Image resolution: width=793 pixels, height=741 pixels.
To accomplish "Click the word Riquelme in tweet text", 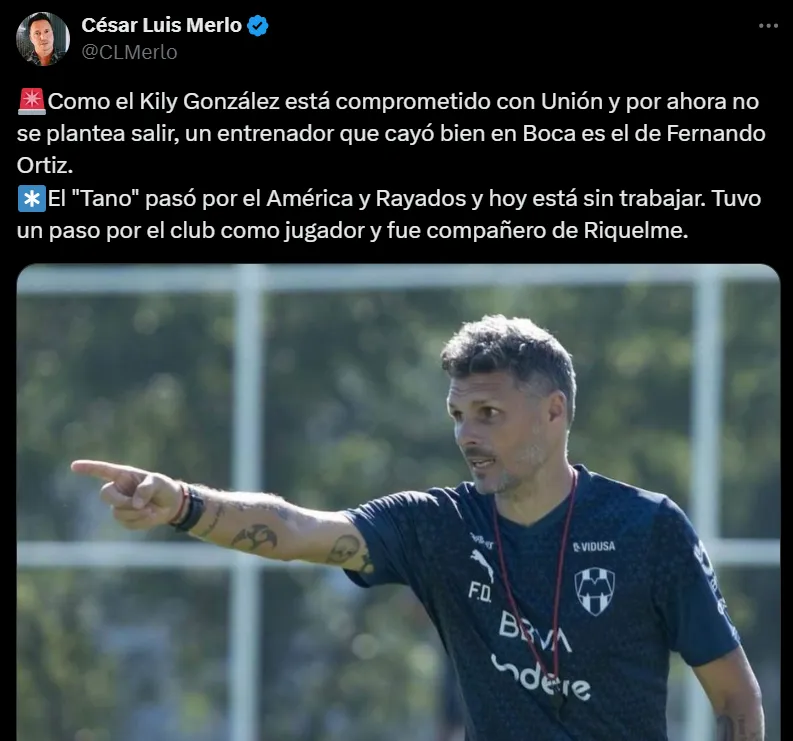I will [636, 231].
